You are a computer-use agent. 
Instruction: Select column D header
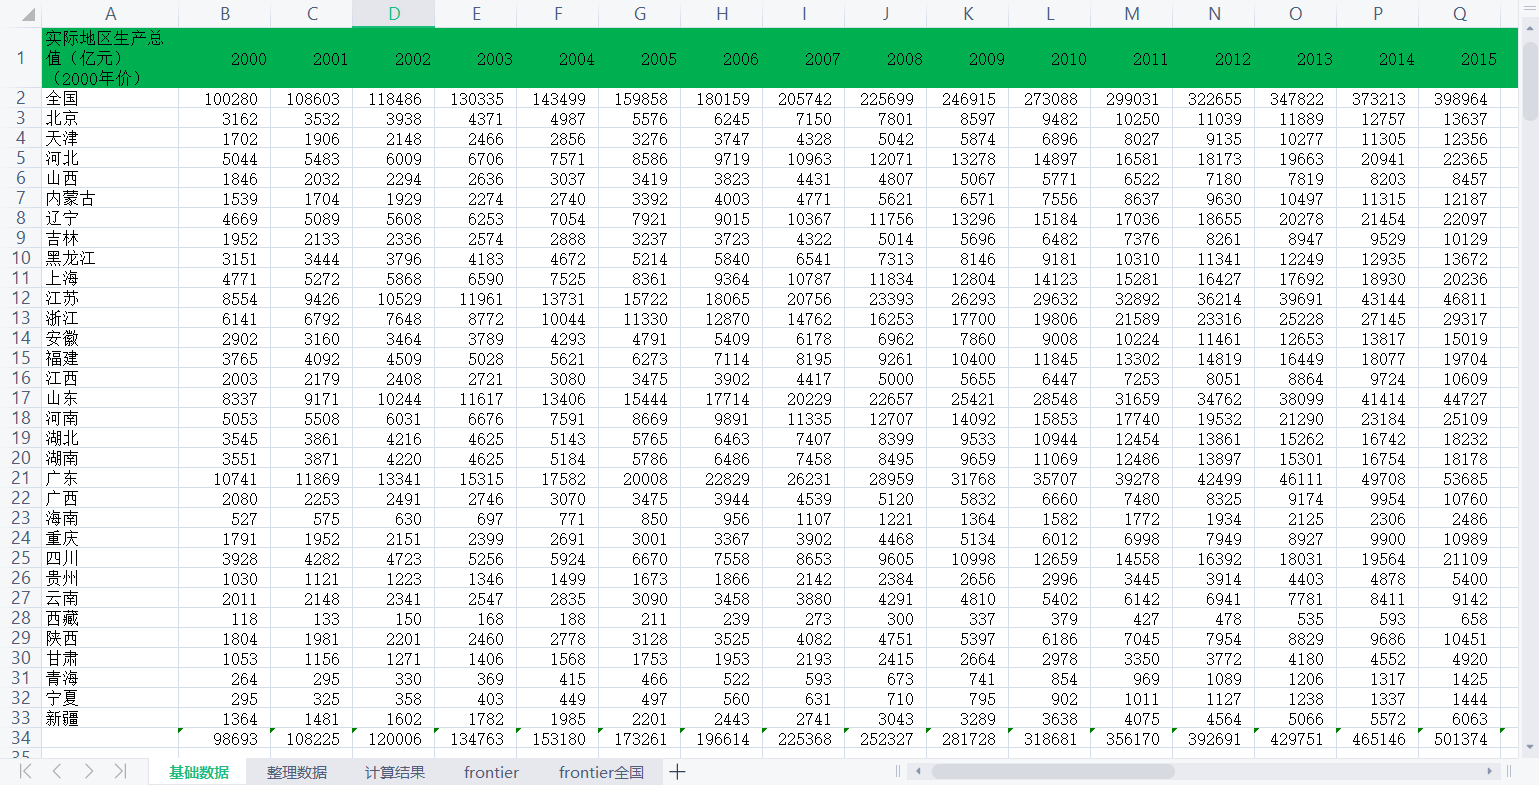pos(394,13)
